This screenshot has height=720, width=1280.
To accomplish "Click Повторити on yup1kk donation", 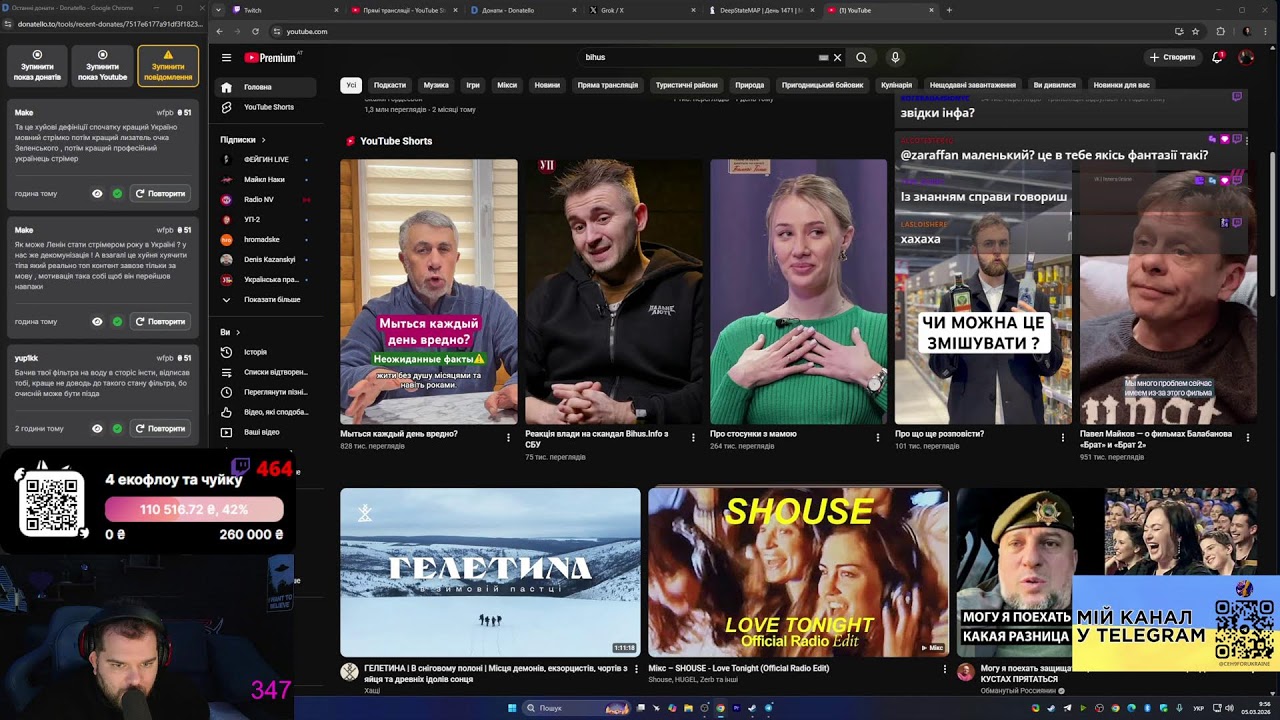I will pyautogui.click(x=160, y=429).
